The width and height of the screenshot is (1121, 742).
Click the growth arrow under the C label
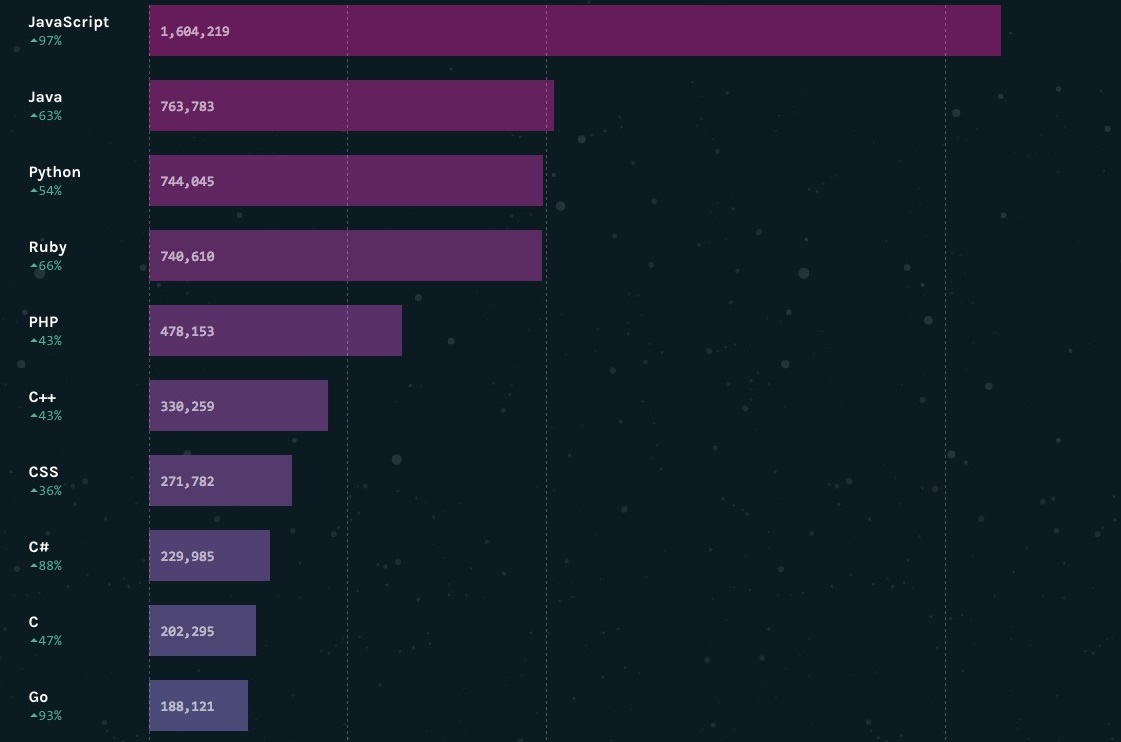pyautogui.click(x=33, y=641)
